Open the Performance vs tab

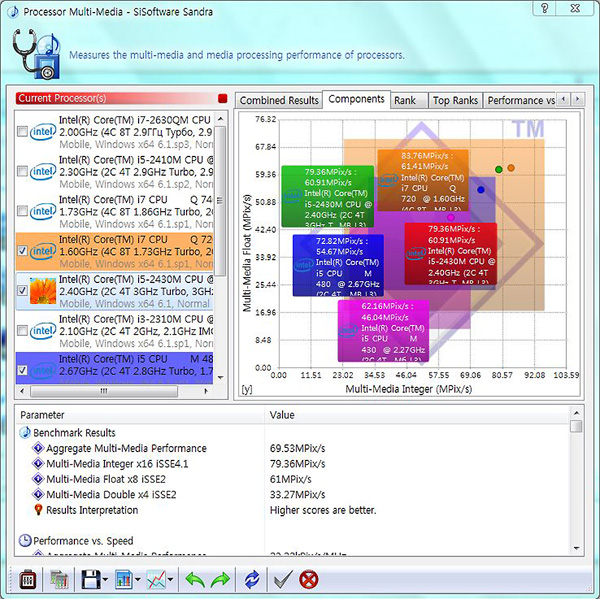pyautogui.click(x=520, y=101)
